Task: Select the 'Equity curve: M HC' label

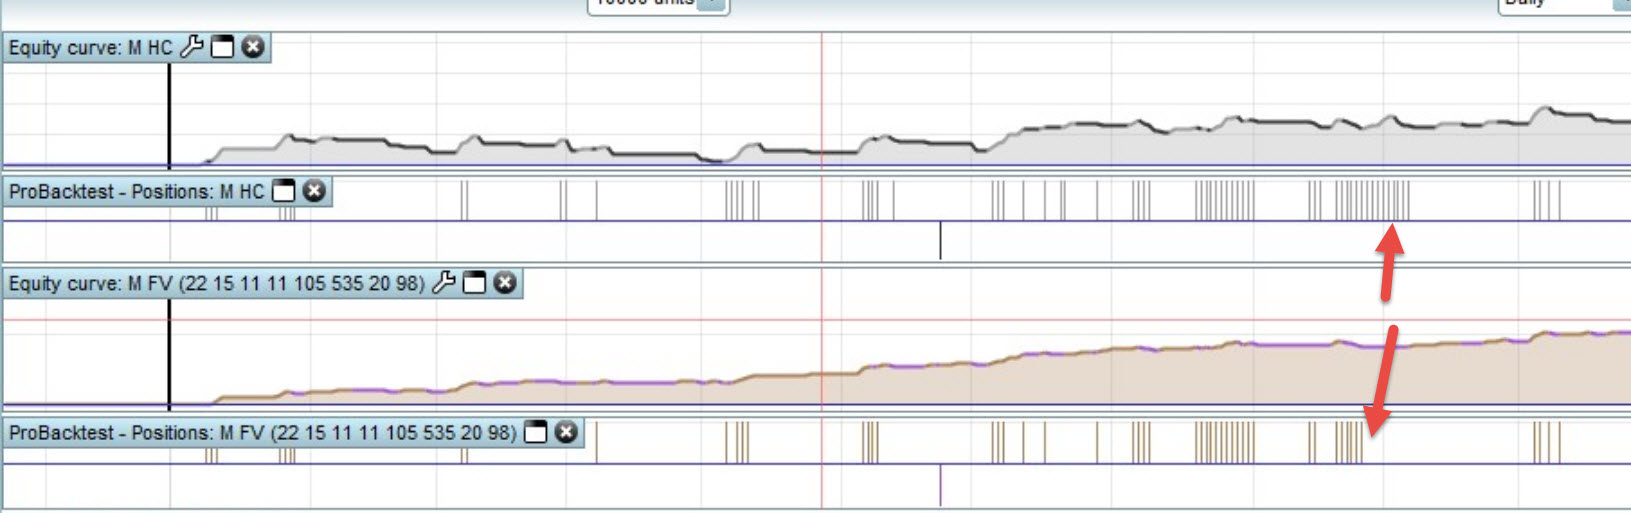Action: click(91, 48)
